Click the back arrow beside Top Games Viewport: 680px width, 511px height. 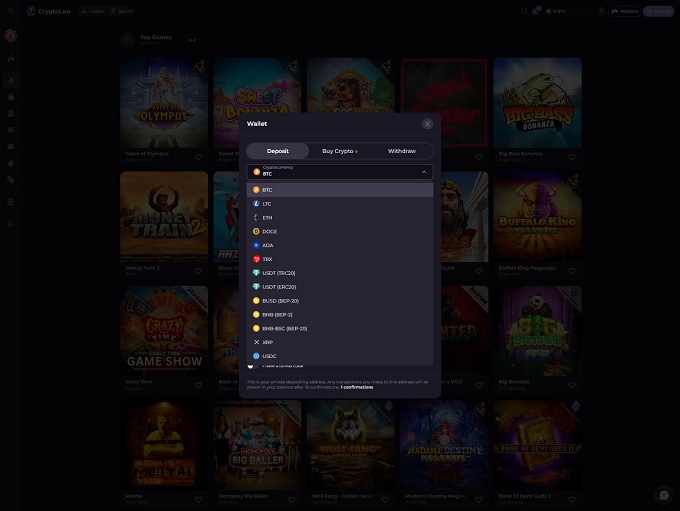point(128,40)
